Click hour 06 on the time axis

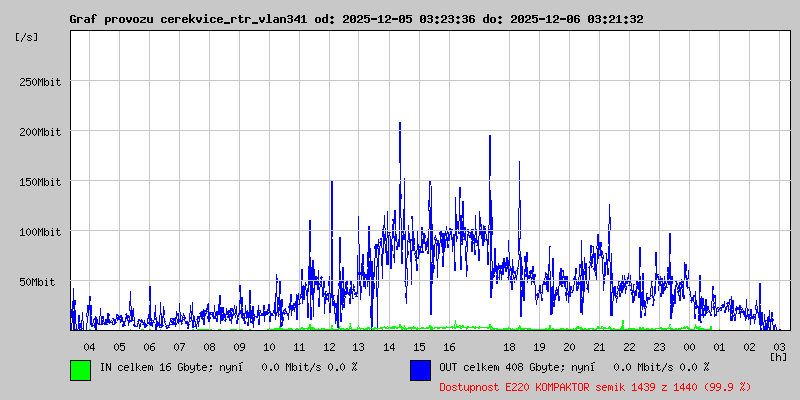pos(149,347)
